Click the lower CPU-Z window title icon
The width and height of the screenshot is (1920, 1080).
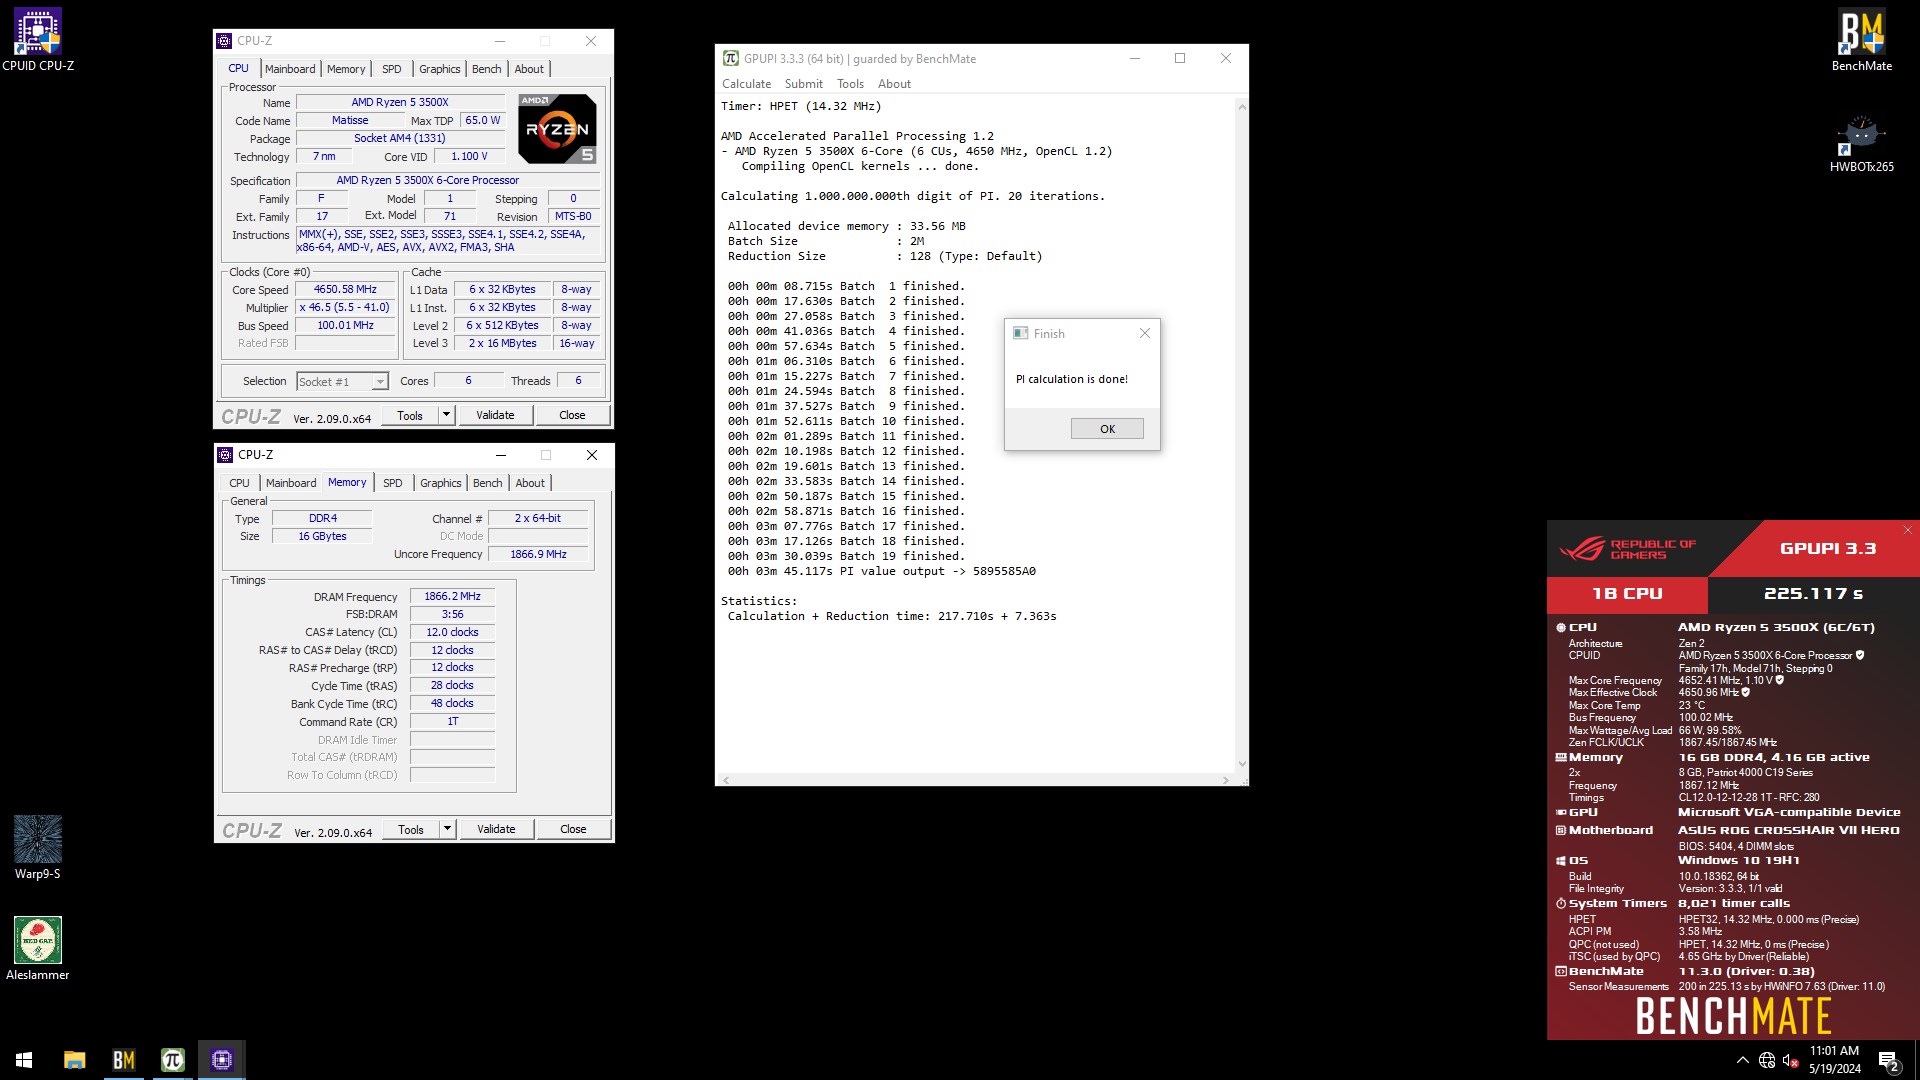coord(226,455)
